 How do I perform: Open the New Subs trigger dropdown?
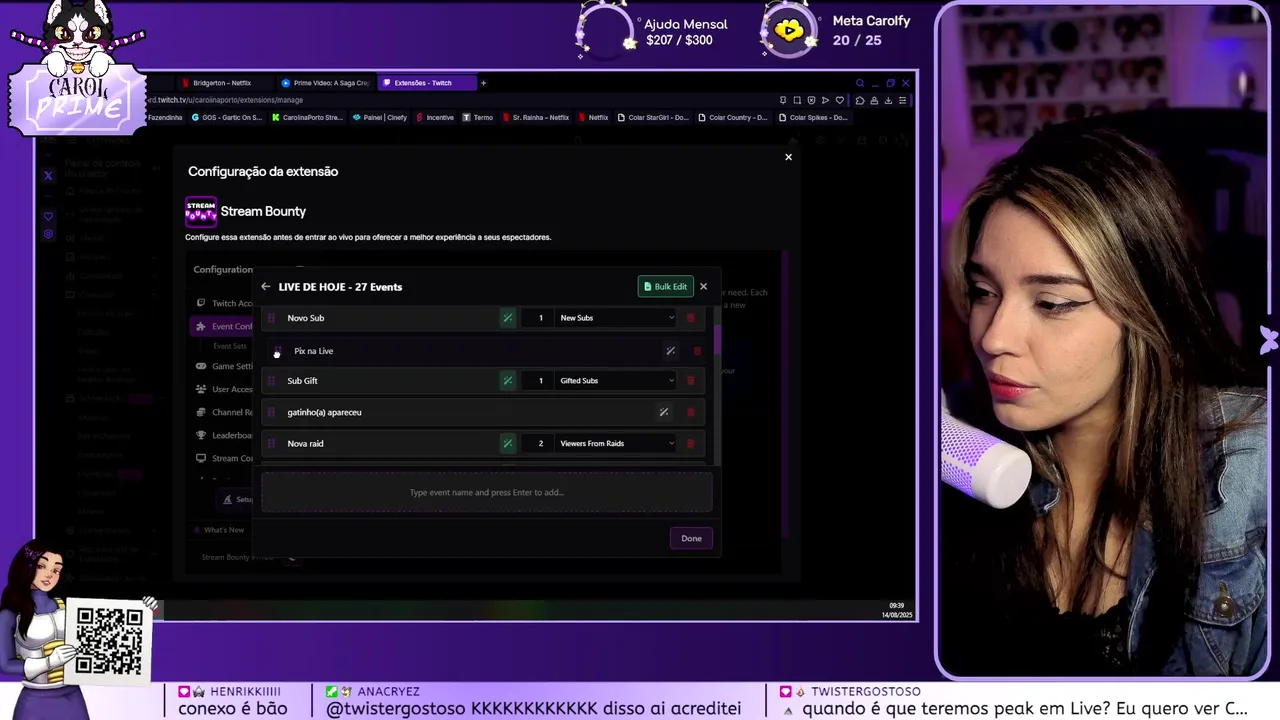coord(617,318)
